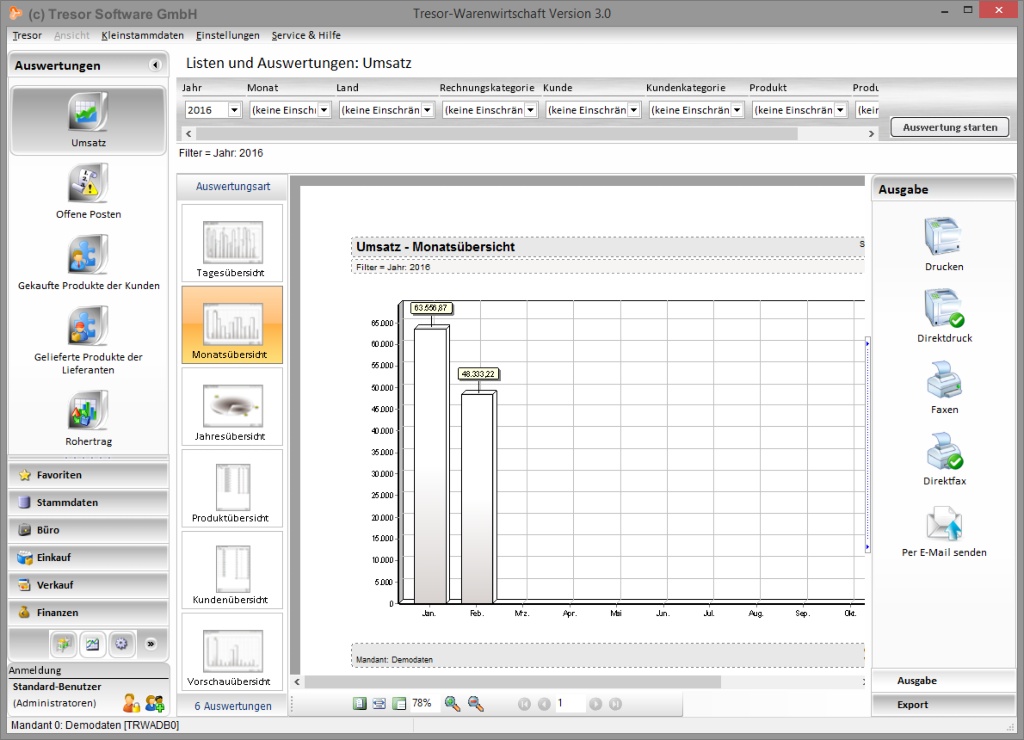Screen dimensions: 1024x740
Task: Select the Jahresübersicht report type thumbnail
Action: [232, 406]
